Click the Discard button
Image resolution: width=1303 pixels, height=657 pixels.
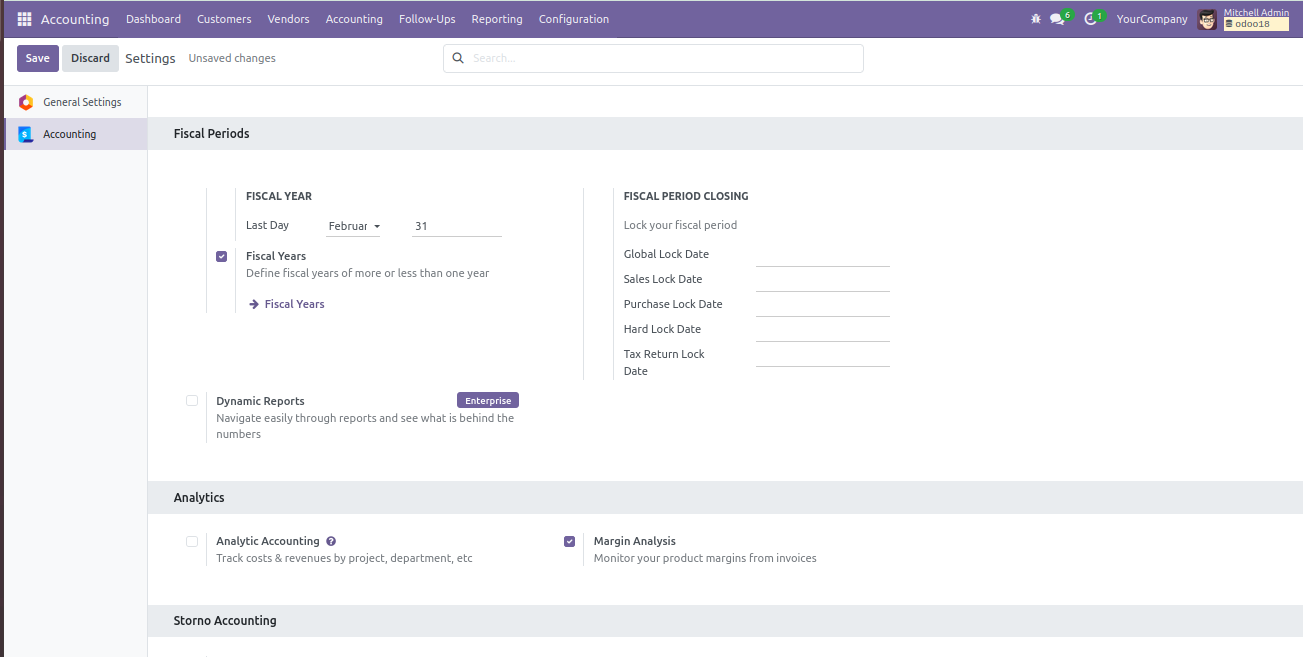(90, 58)
